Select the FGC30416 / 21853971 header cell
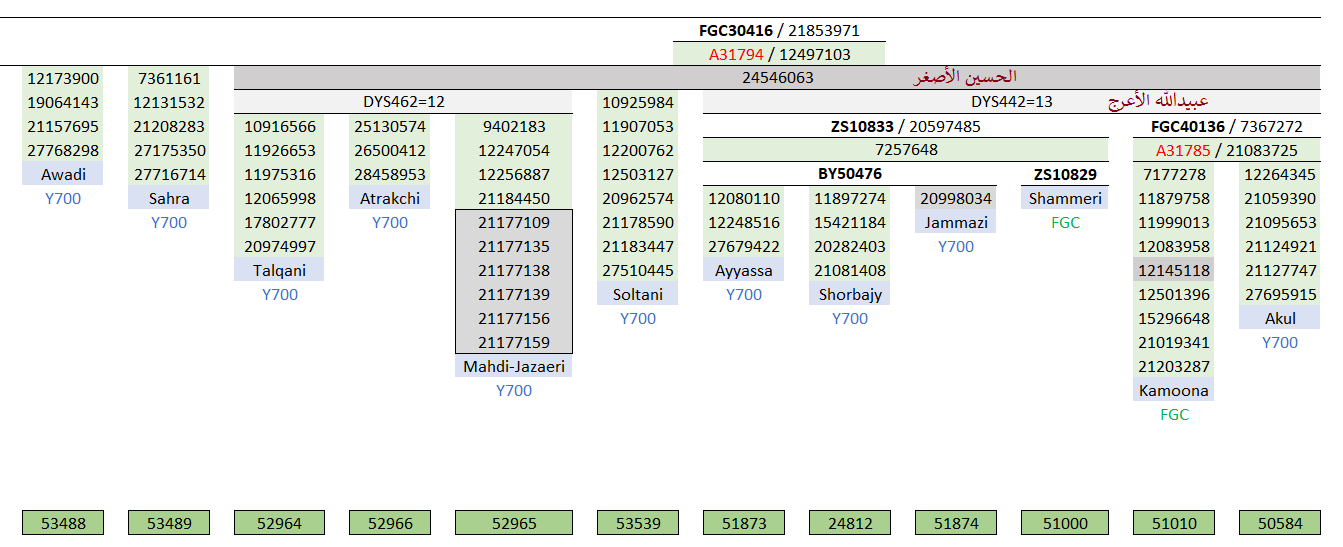 click(x=779, y=31)
